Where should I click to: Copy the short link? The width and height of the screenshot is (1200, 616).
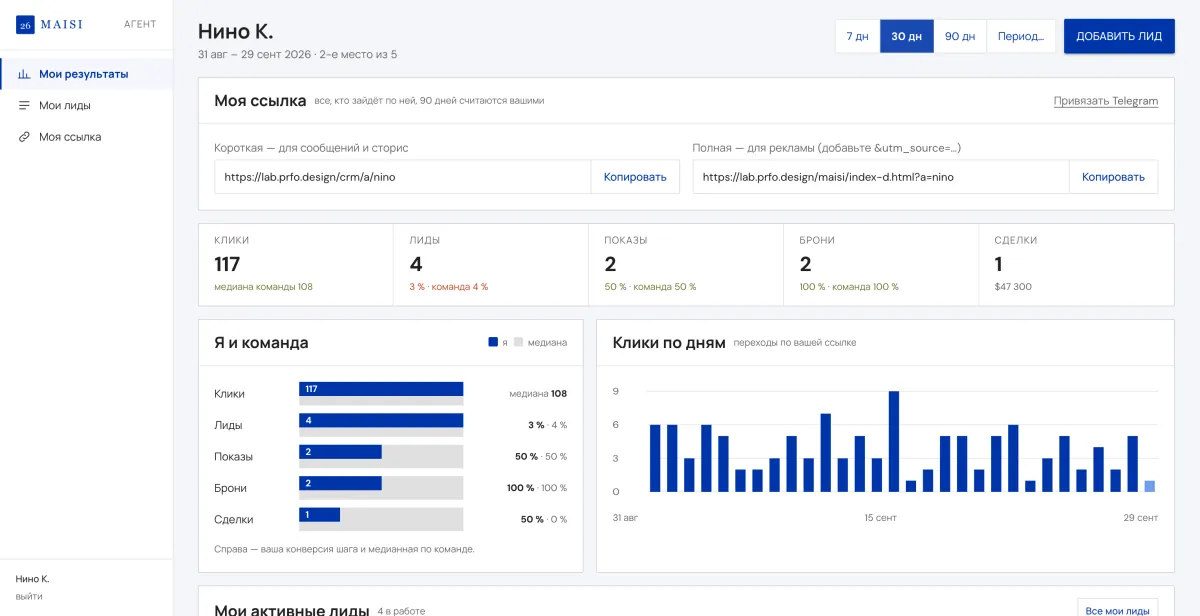click(x=635, y=177)
